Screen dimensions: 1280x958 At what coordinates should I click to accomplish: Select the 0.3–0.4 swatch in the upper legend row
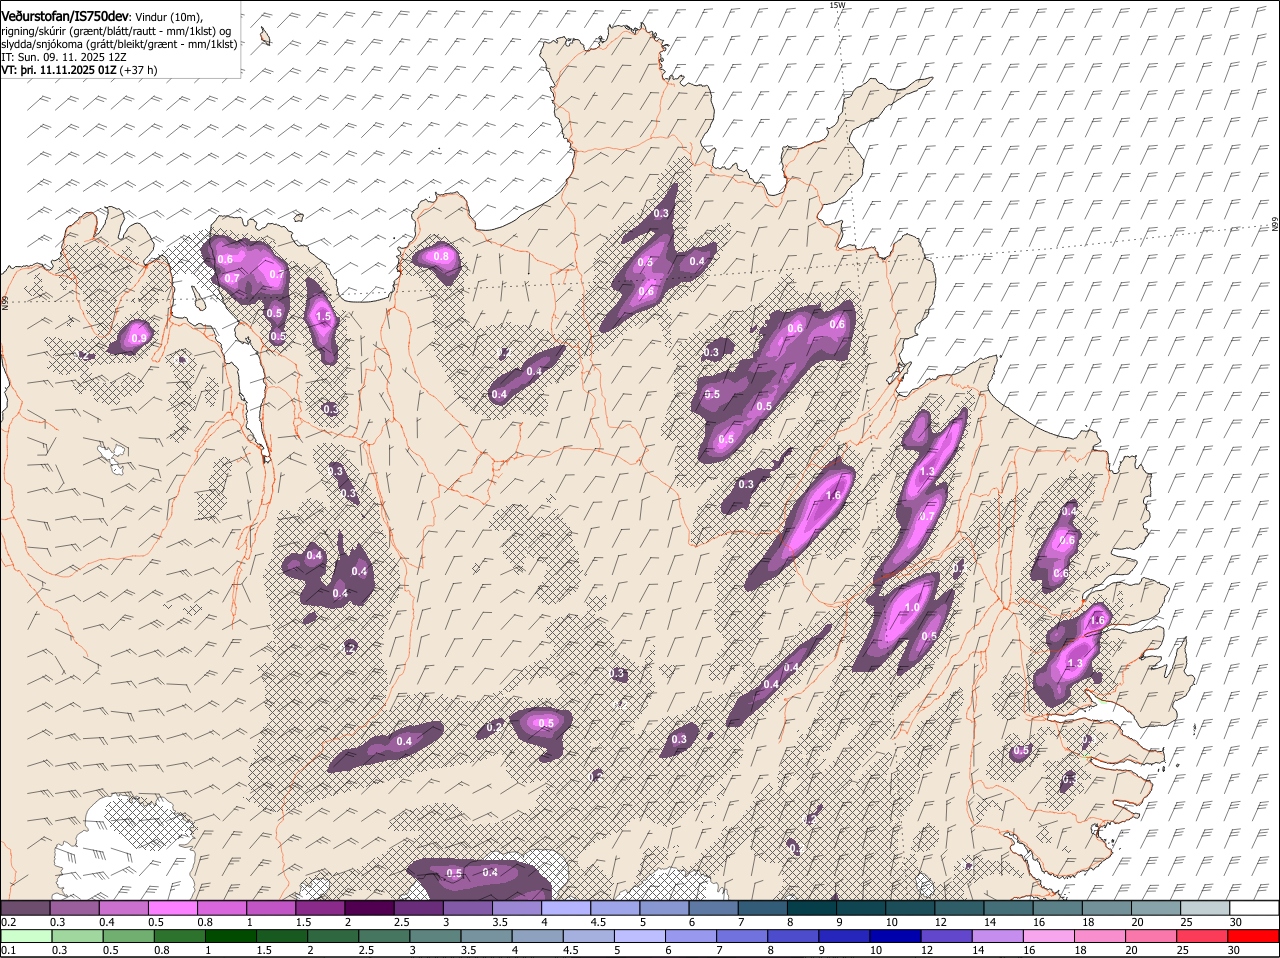coord(75,907)
